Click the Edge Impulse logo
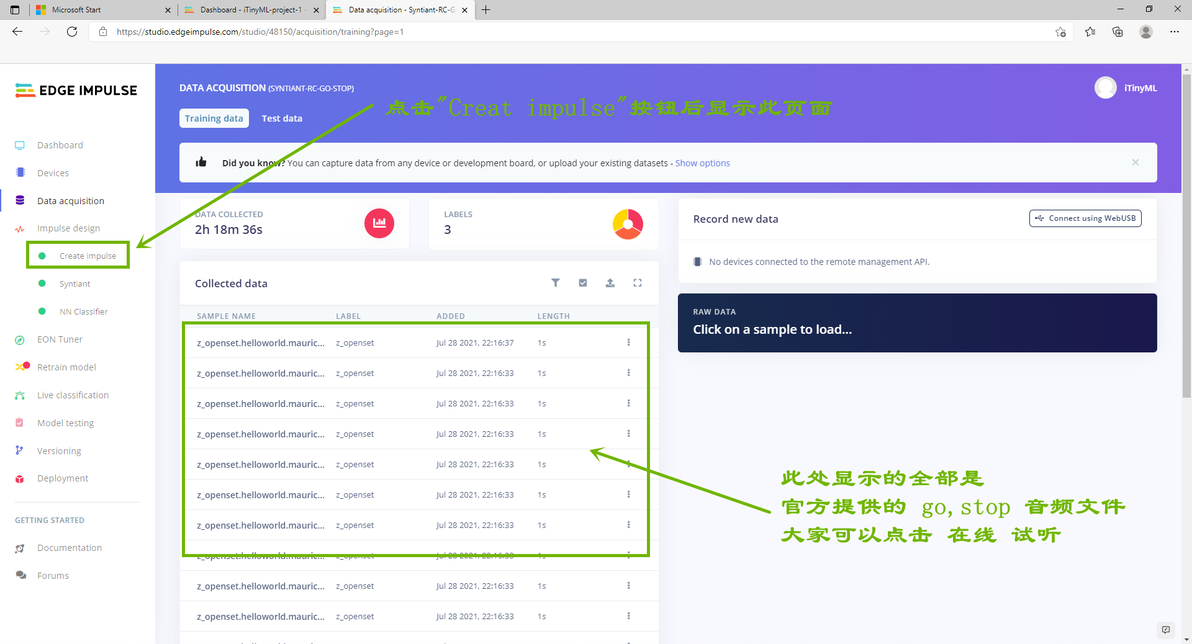 click(76, 90)
